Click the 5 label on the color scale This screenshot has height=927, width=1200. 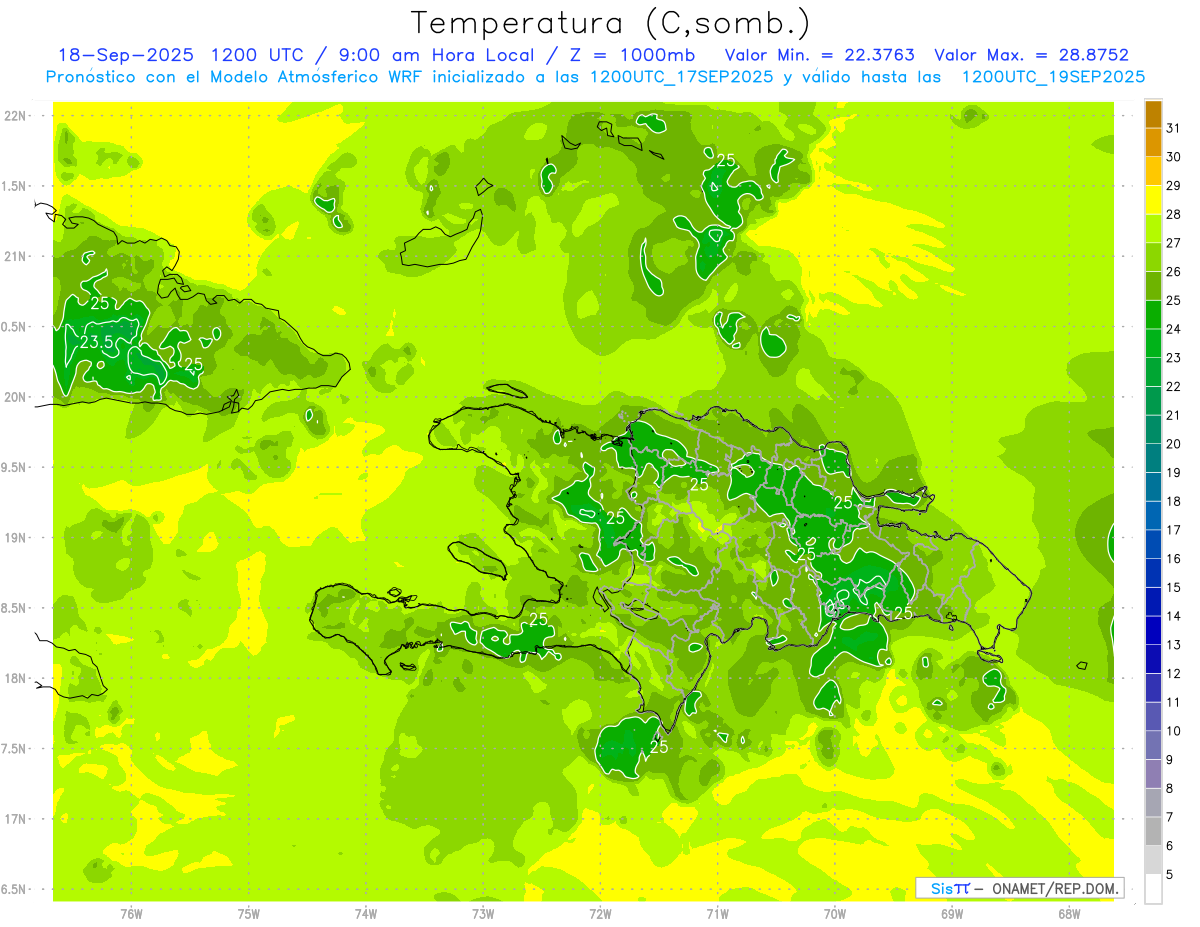click(1174, 875)
